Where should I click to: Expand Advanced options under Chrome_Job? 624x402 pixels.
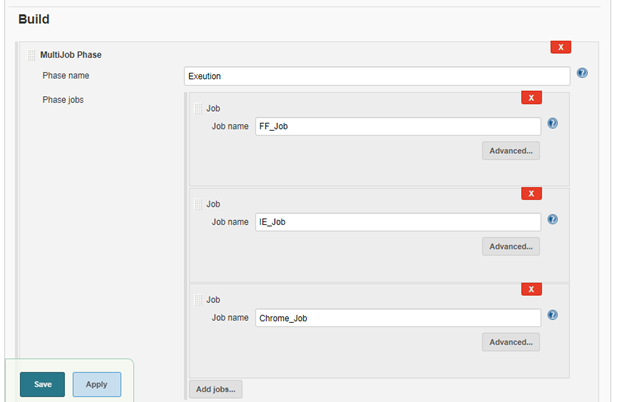tap(511, 342)
